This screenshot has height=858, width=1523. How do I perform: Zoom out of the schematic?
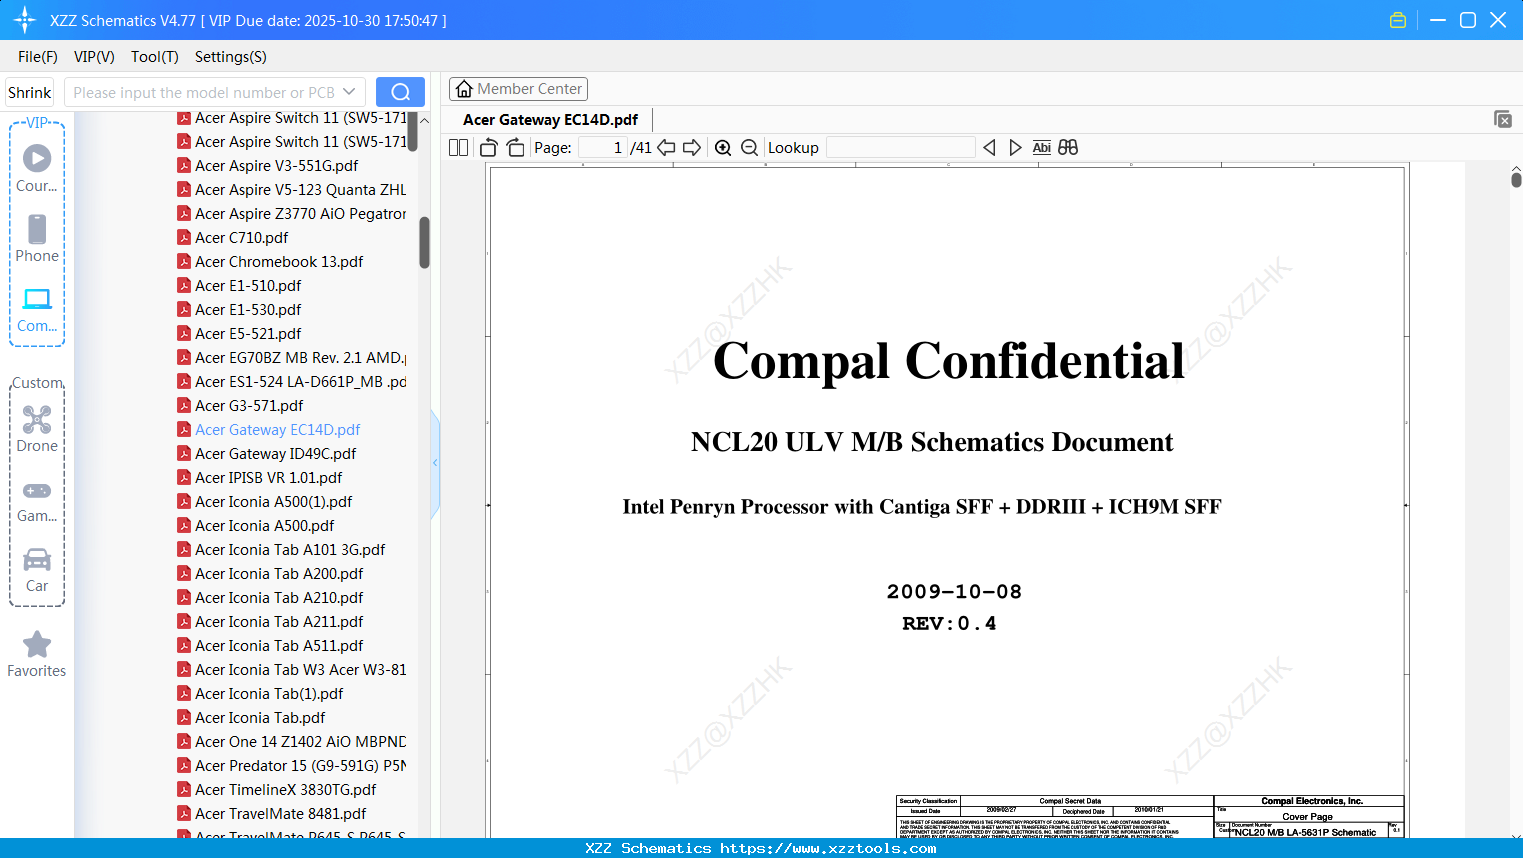tap(749, 148)
